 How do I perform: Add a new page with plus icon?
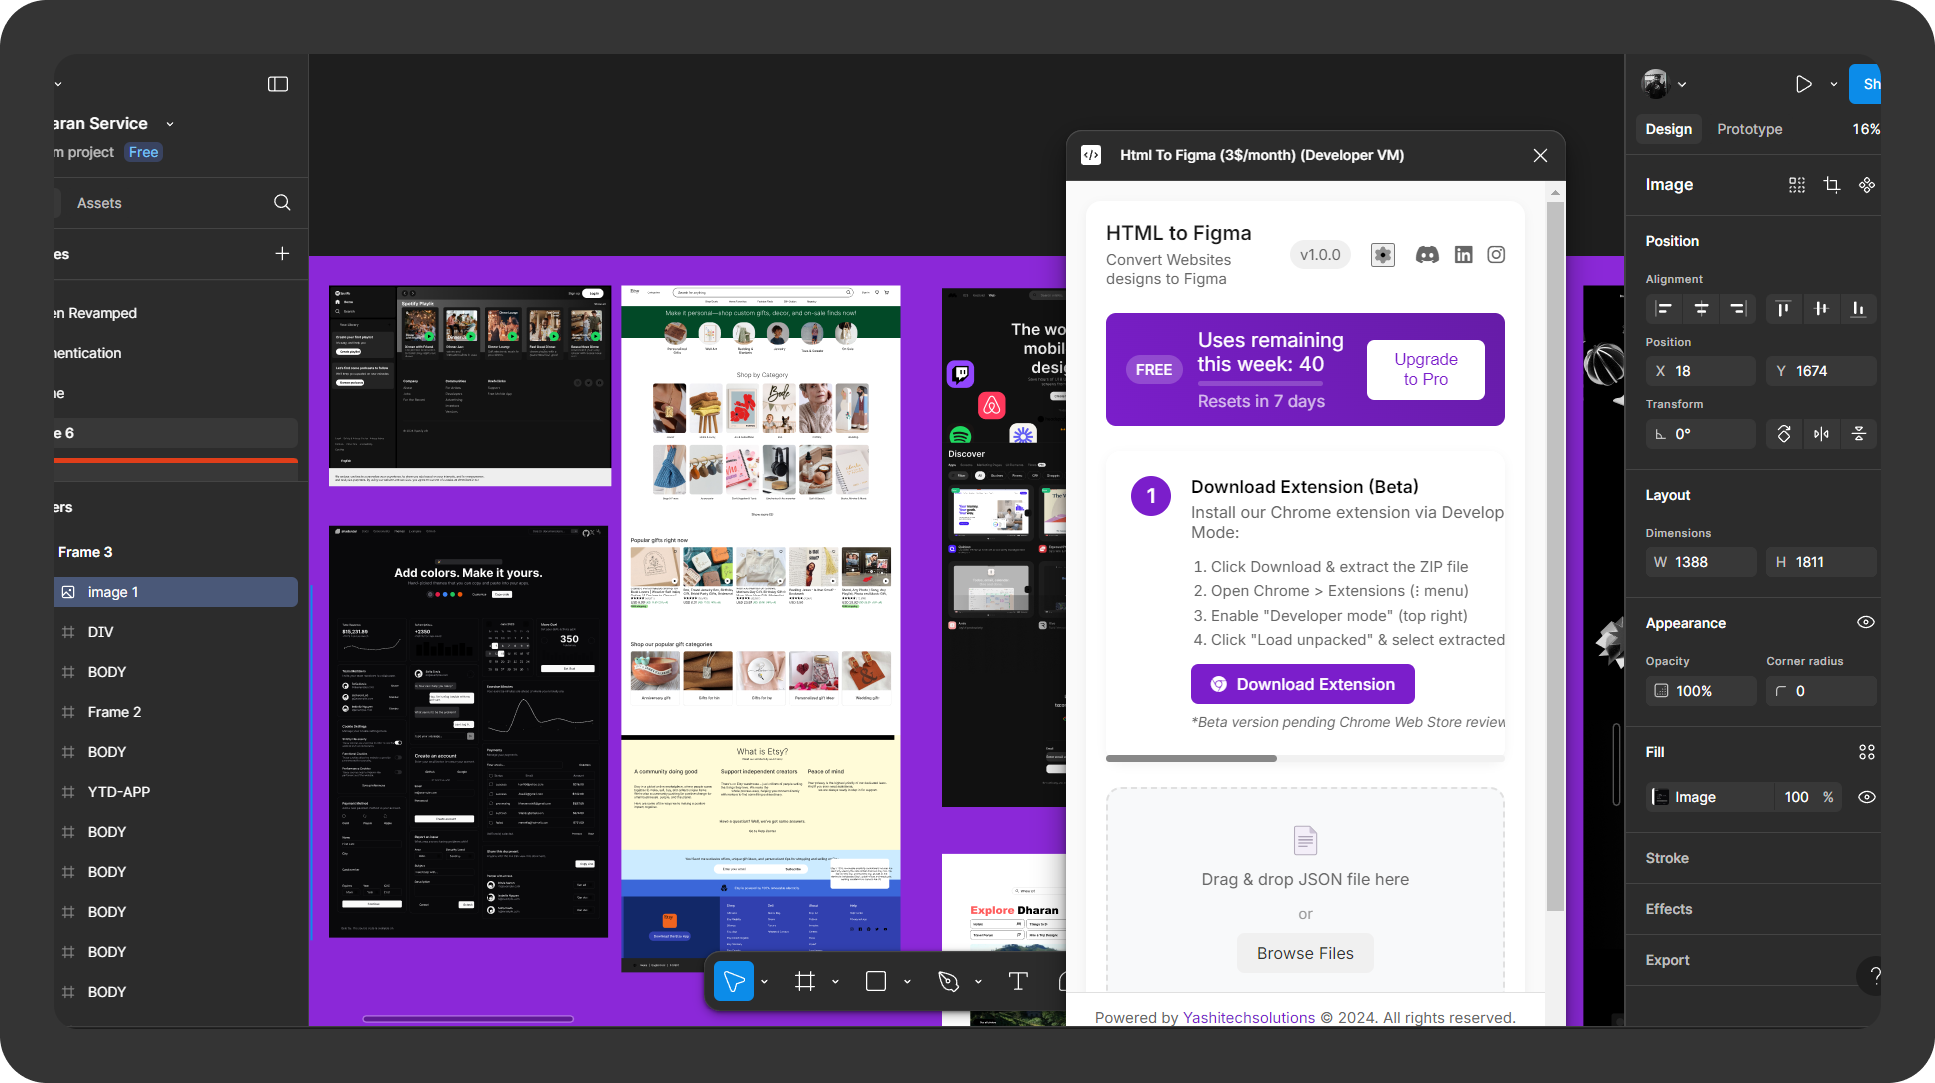pos(282,254)
